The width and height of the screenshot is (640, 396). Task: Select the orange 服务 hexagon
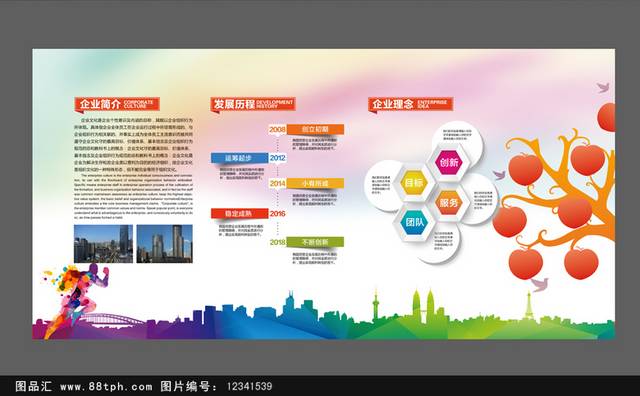[449, 202]
